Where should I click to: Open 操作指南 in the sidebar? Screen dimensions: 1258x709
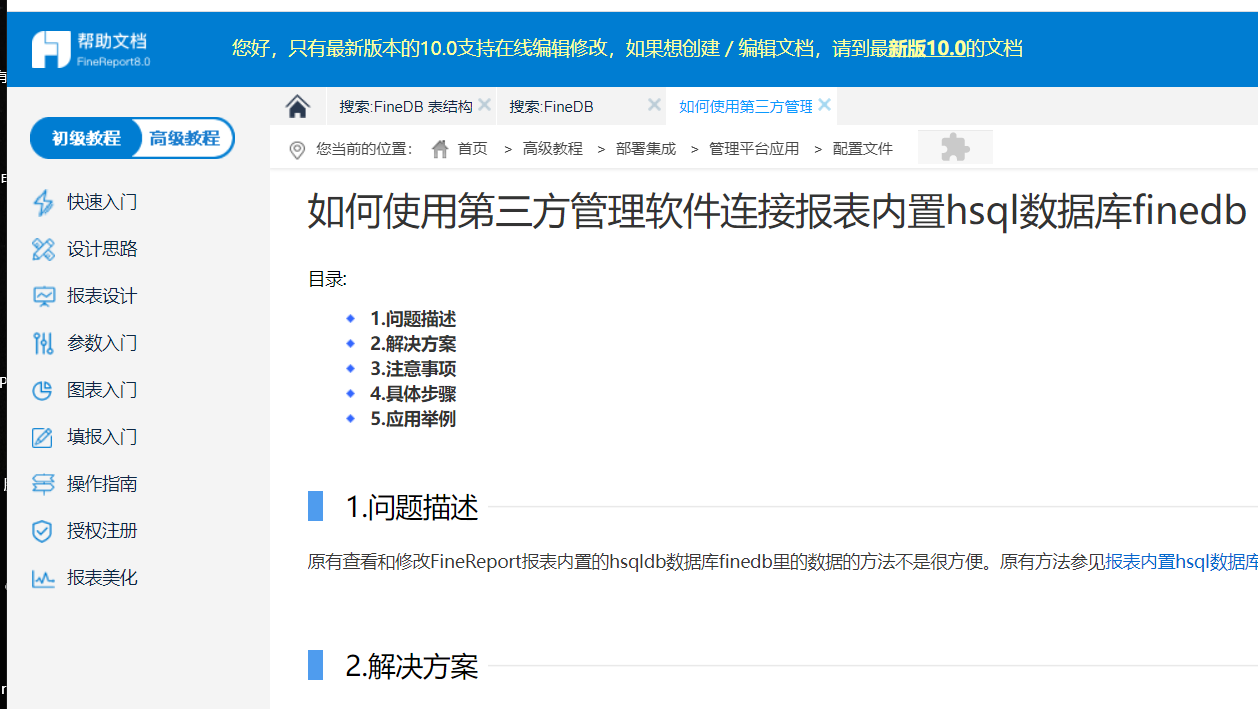tap(102, 484)
